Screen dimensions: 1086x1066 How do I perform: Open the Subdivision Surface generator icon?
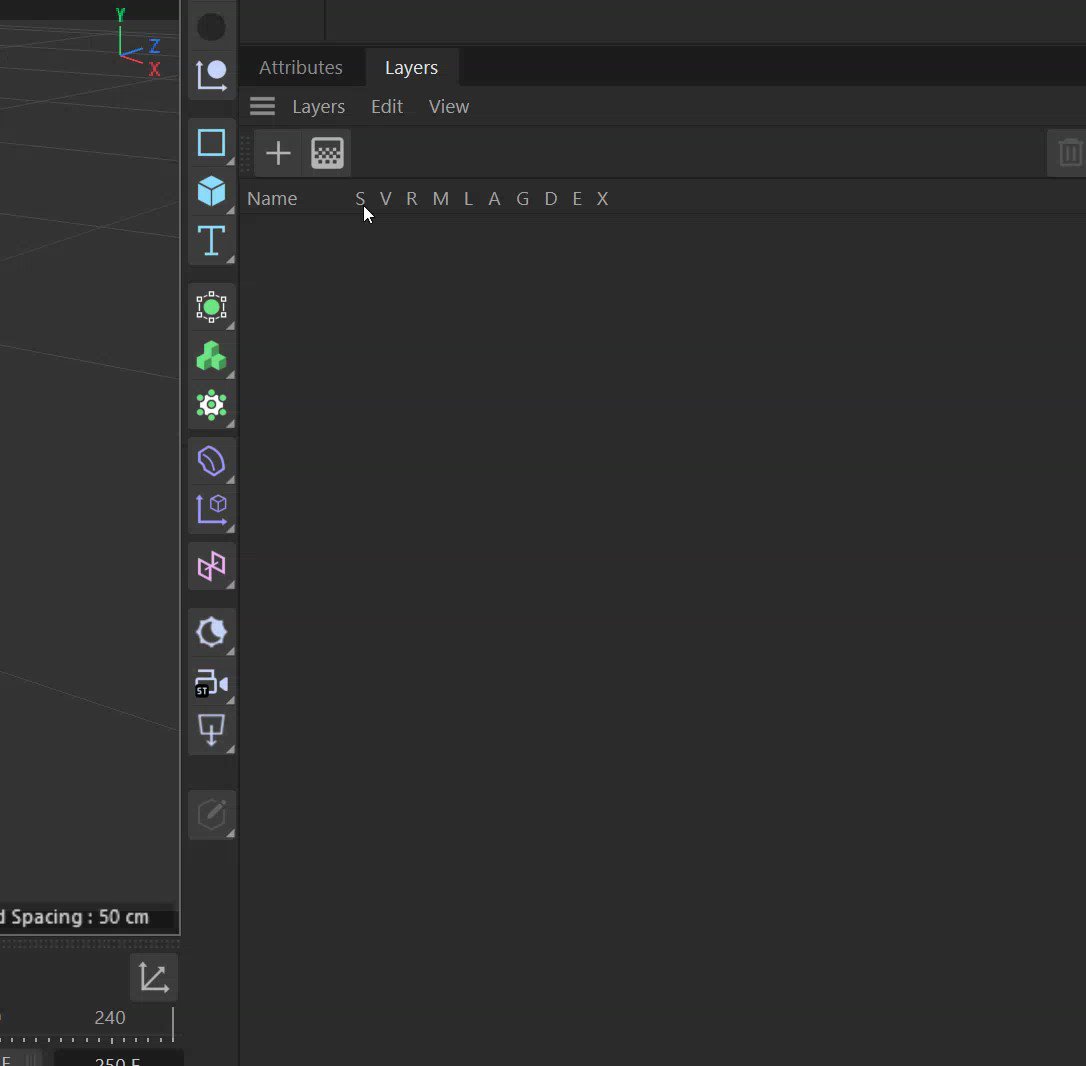point(211,307)
